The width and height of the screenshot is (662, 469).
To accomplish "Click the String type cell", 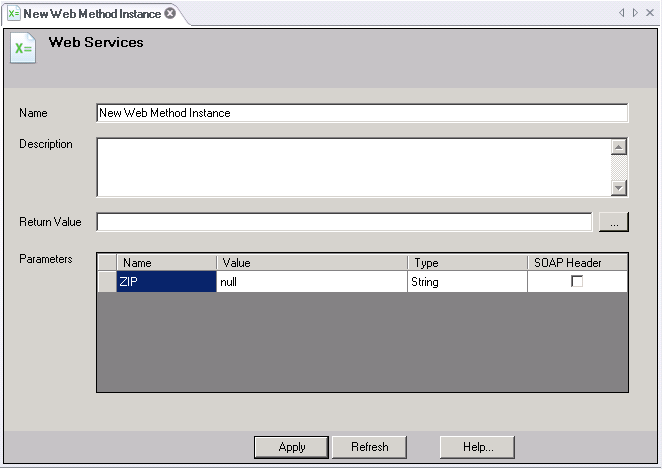I will point(467,282).
